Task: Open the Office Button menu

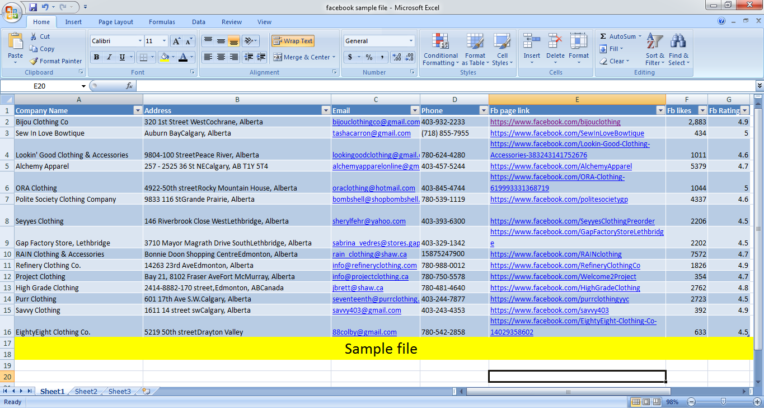Action: point(11,11)
